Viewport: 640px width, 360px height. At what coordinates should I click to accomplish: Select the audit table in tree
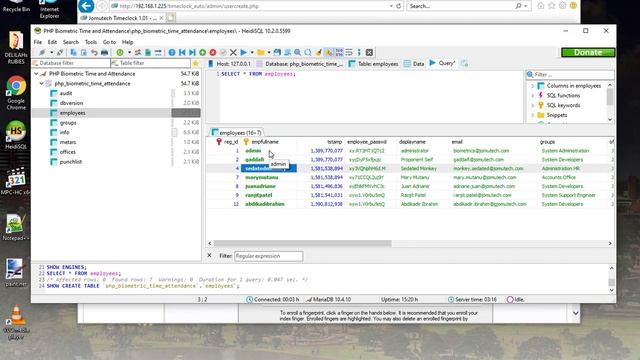pos(66,93)
